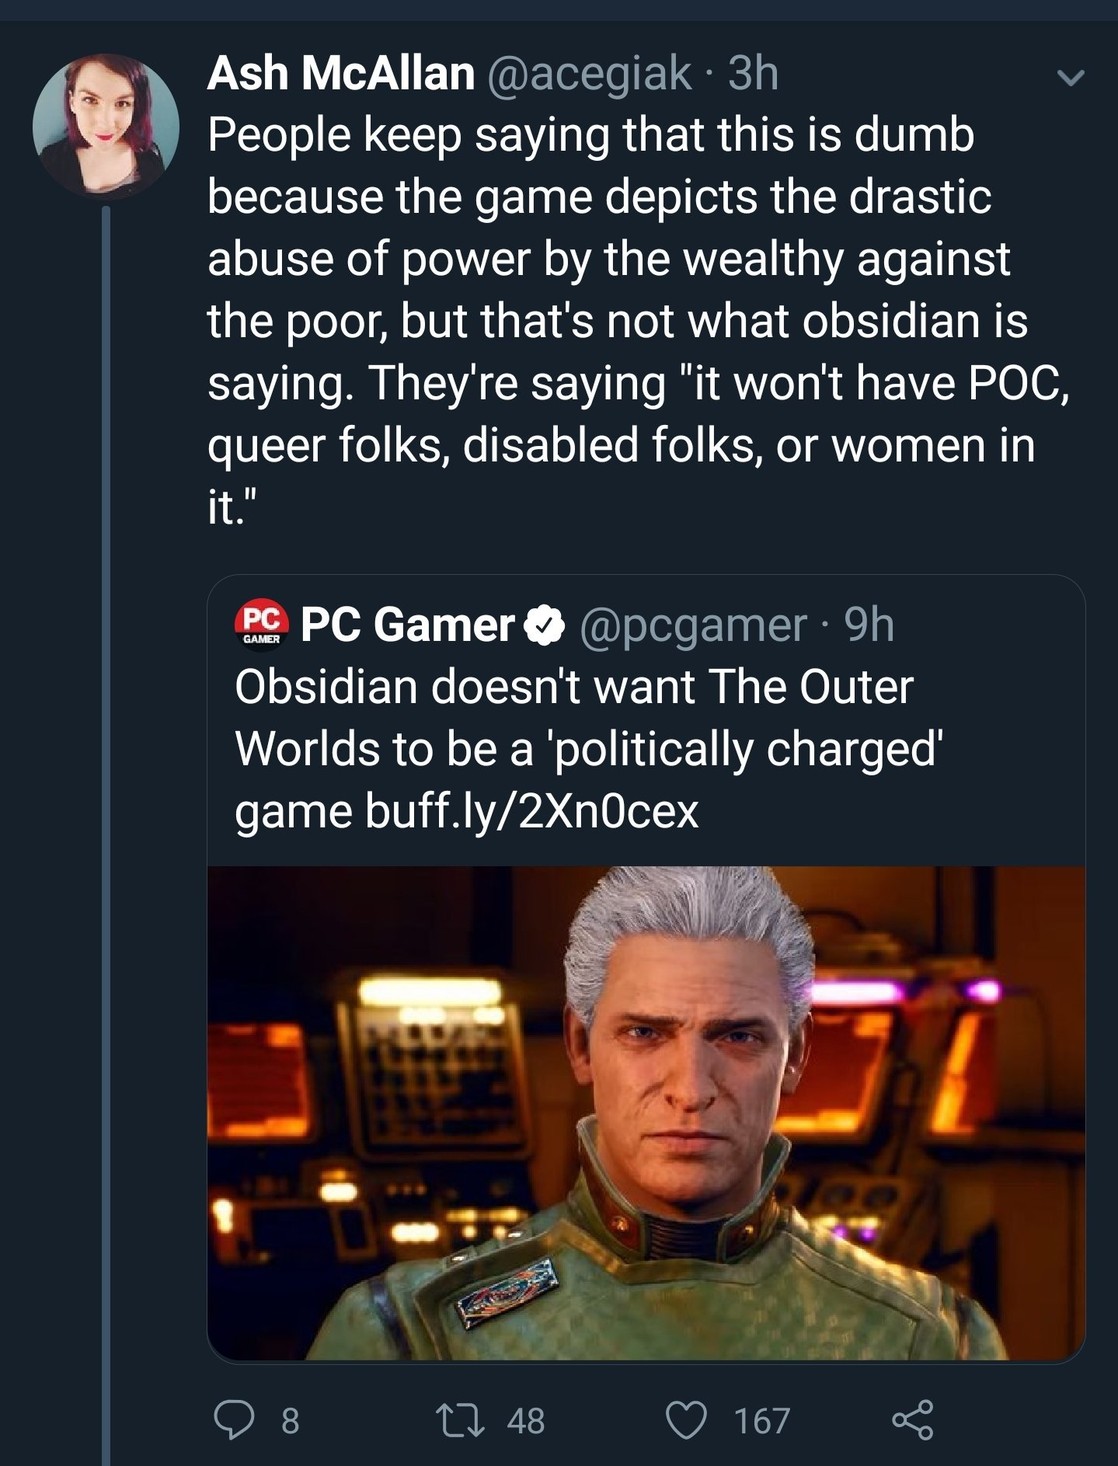View the Outer Worlds character image

pos(646,1112)
